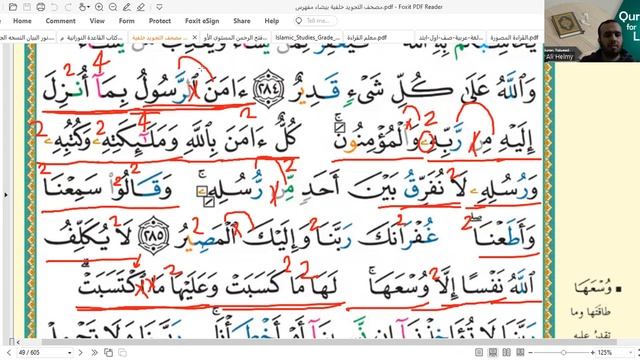Click the zoom minus button in status bar
This screenshot has width=640, height=360.
[x=530, y=352]
